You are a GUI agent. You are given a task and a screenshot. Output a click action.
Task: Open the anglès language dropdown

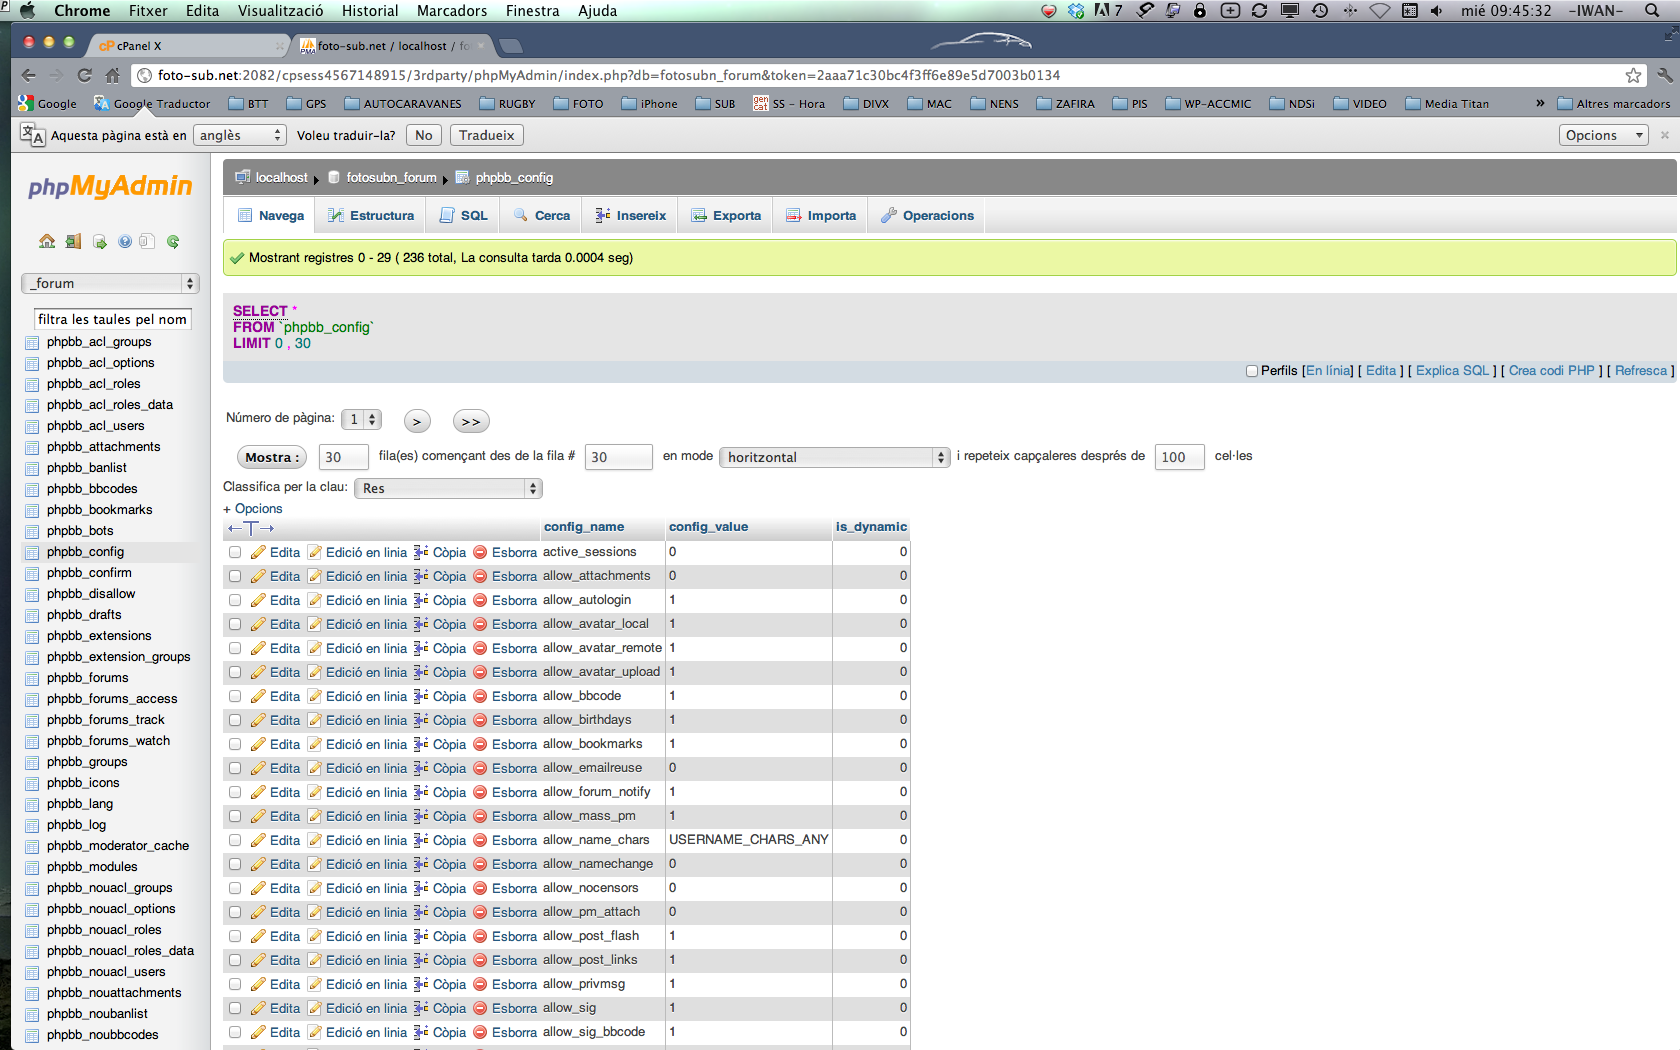coord(240,135)
